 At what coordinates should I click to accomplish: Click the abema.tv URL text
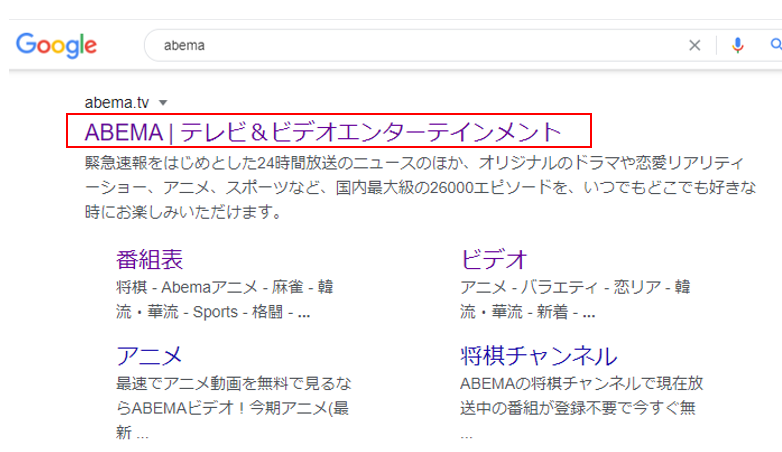(x=117, y=103)
